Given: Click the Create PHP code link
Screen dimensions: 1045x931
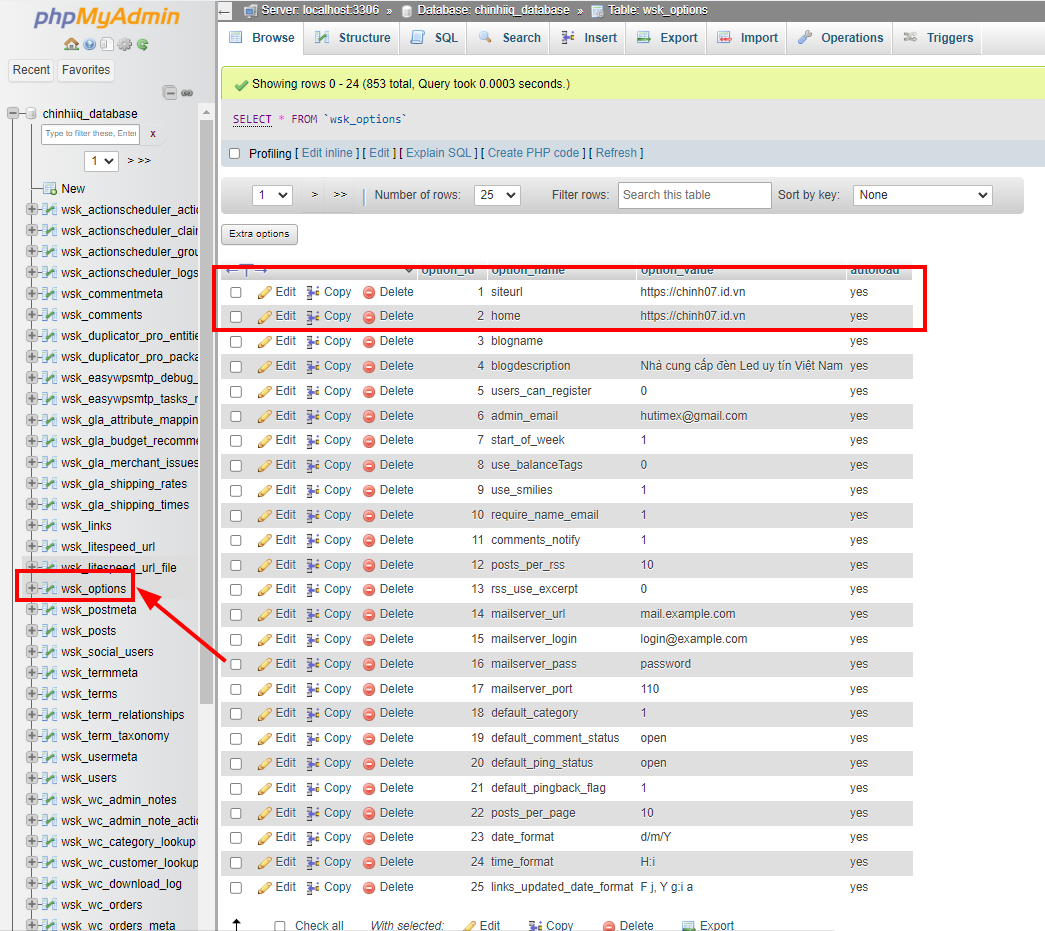Looking at the screenshot, I should coord(533,153).
